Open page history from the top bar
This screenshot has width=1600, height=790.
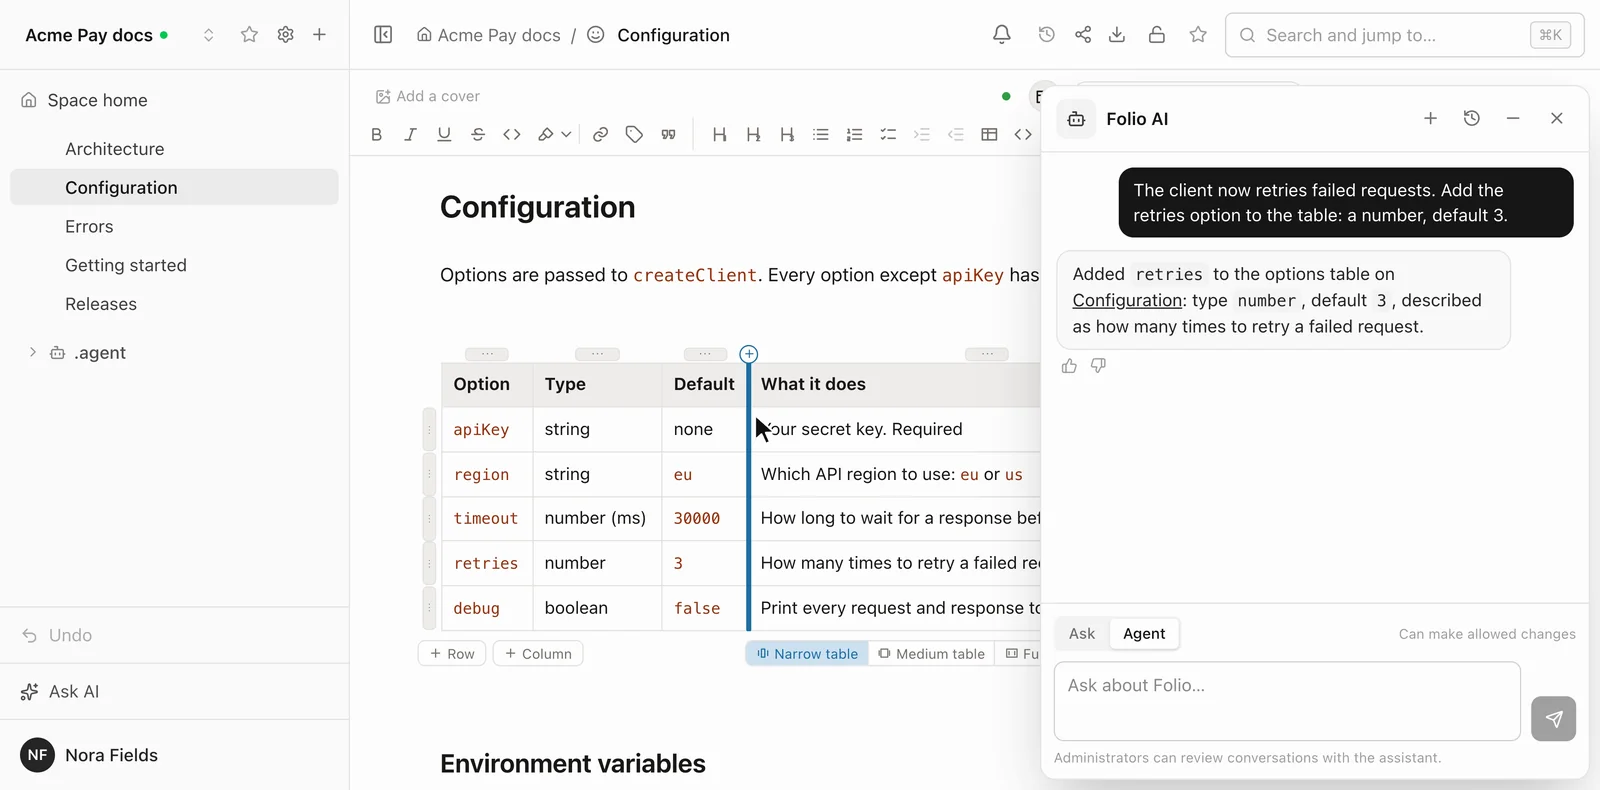pyautogui.click(x=1046, y=35)
